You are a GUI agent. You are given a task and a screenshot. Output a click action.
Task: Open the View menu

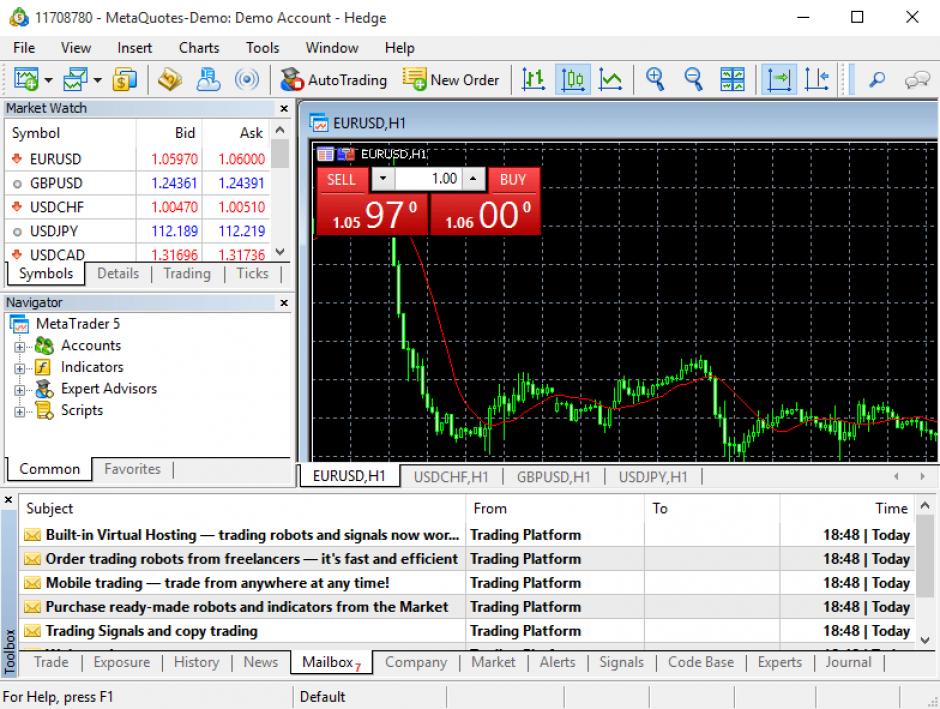click(76, 48)
